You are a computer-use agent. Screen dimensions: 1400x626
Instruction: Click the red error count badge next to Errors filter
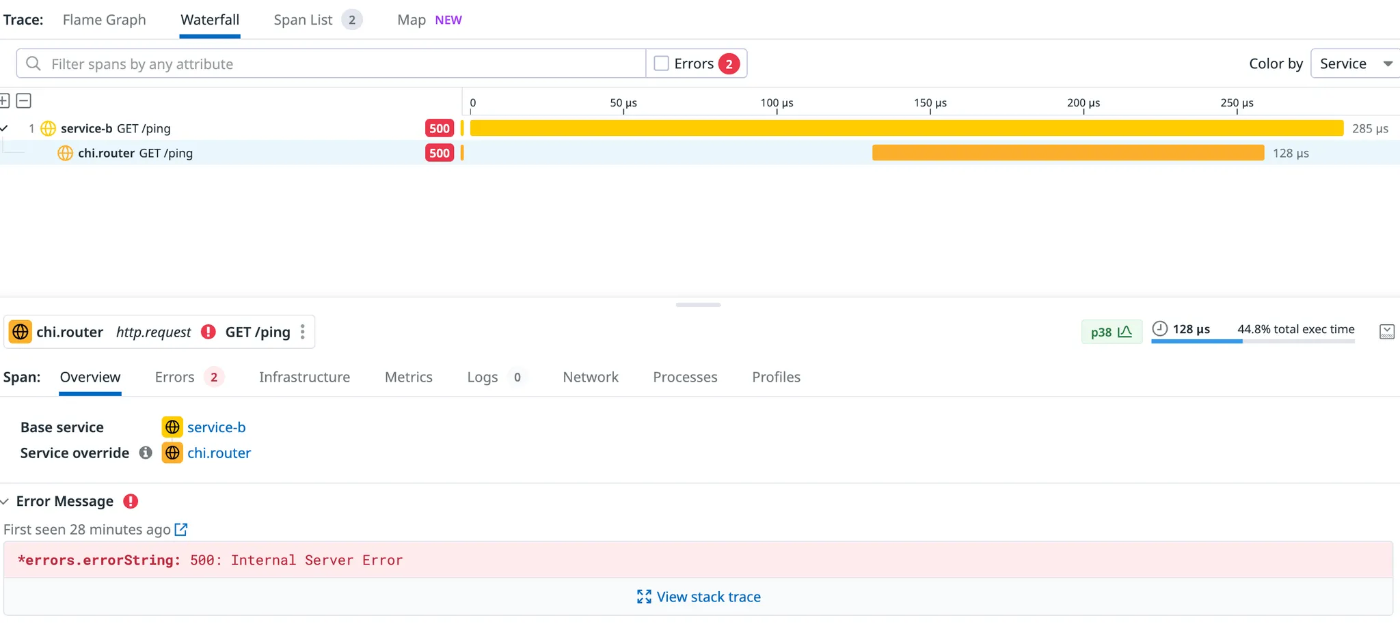[729, 64]
